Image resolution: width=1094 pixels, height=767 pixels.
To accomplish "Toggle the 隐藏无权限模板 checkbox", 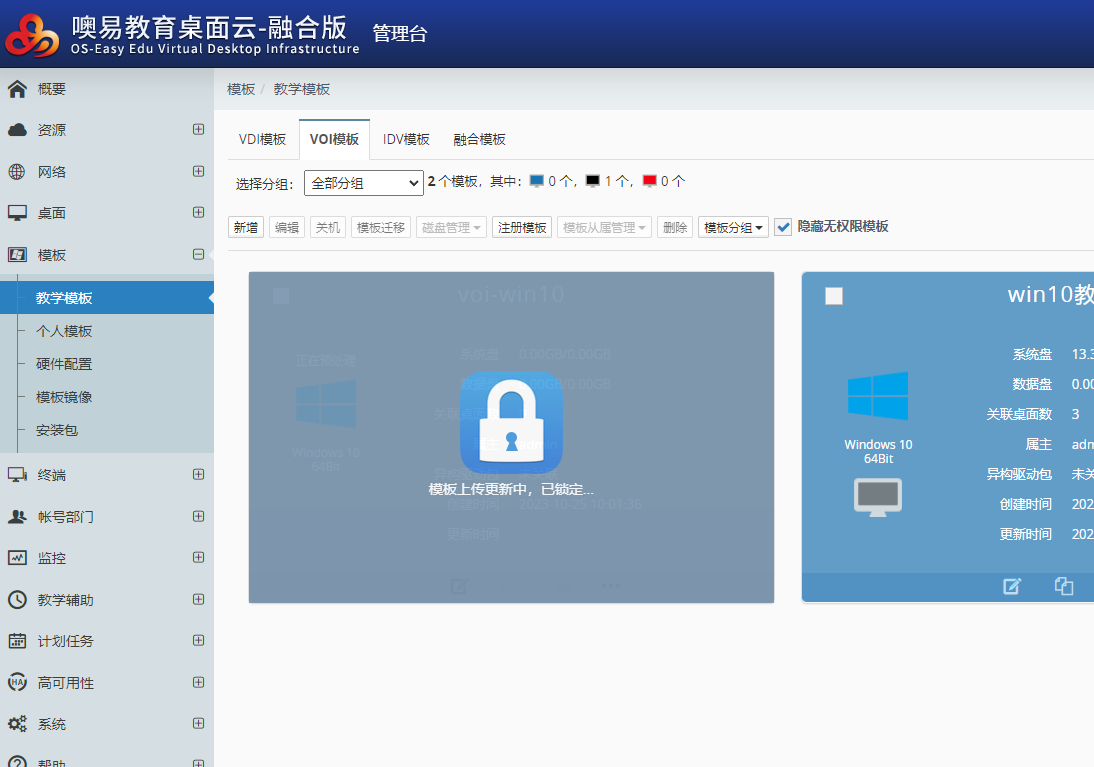I will click(x=783, y=227).
